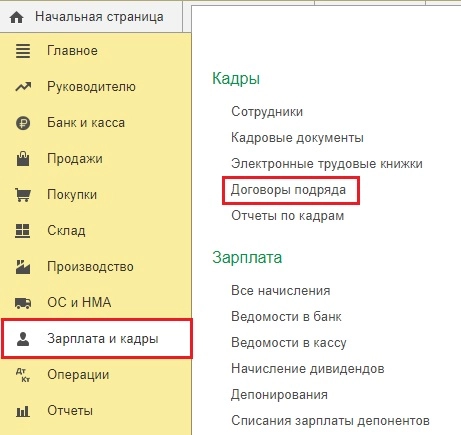461x435 pixels.
Task: Click the Зарплата group heading
Action: (247, 258)
